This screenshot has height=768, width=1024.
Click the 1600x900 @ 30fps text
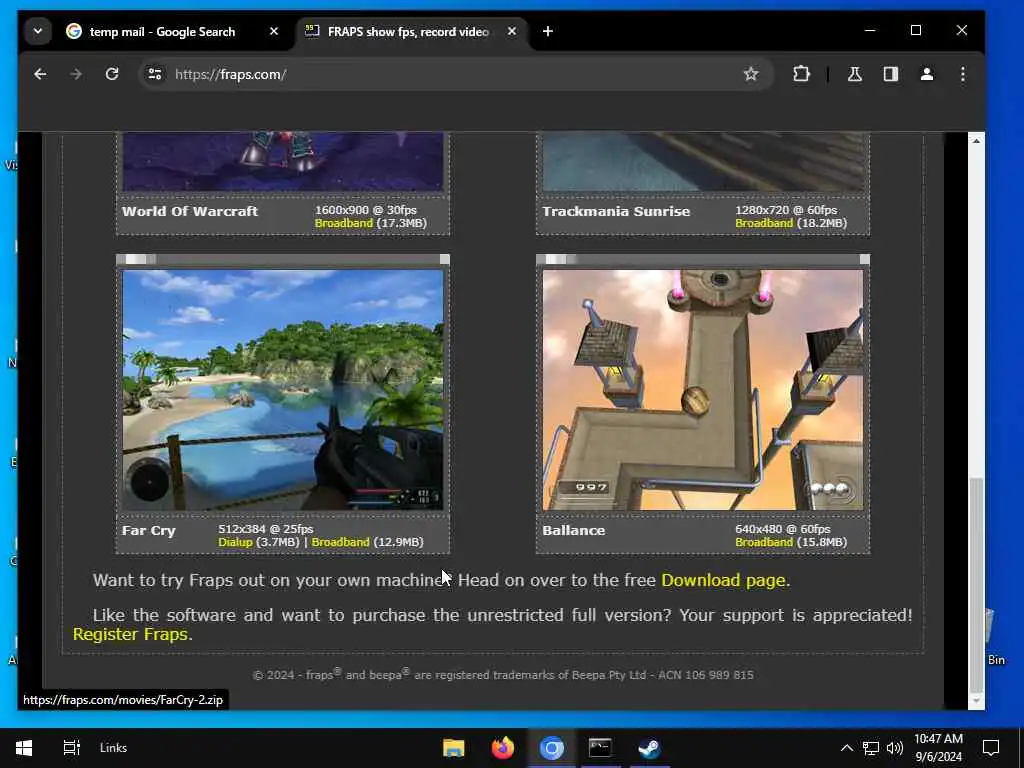pyautogui.click(x=366, y=210)
